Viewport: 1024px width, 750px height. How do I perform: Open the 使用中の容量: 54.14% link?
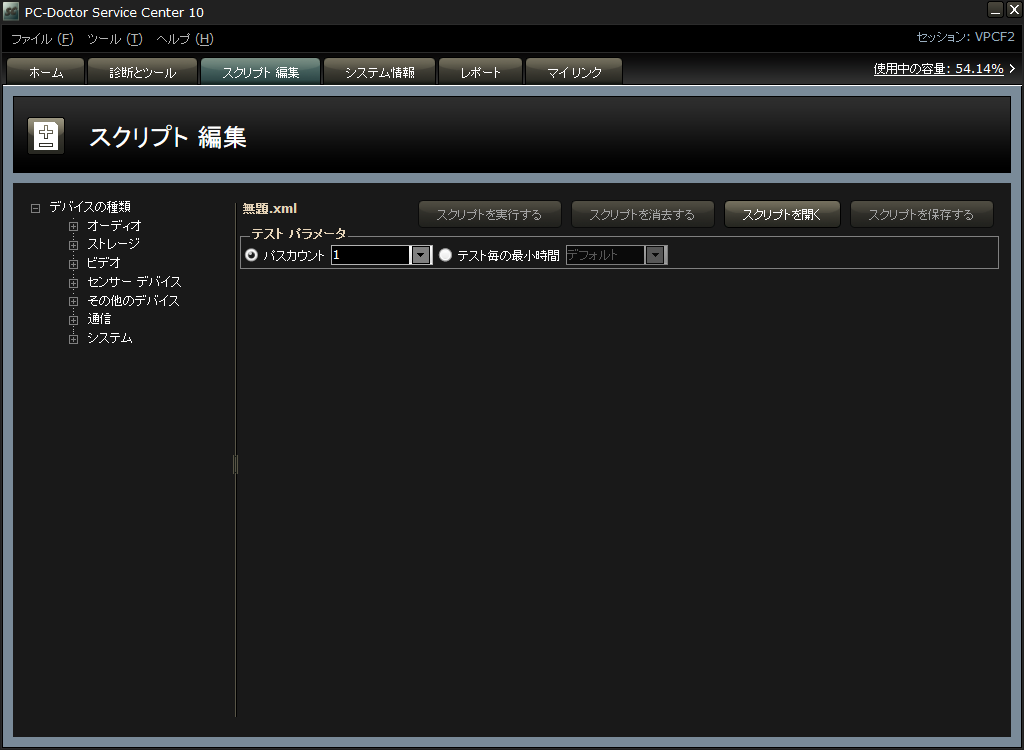(x=938, y=69)
